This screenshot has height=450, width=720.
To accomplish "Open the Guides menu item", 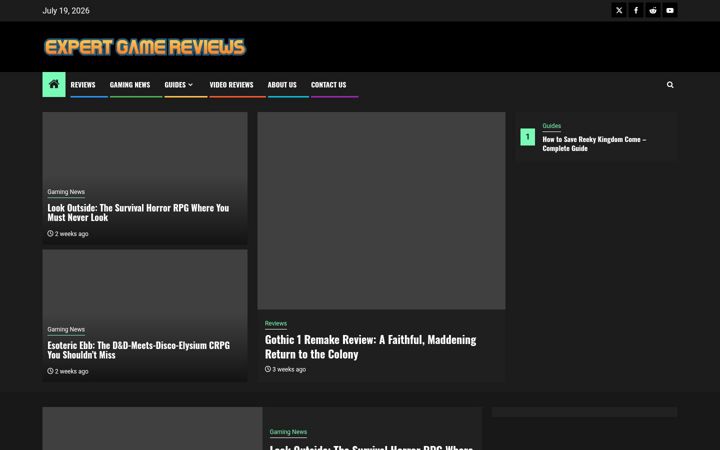I will [x=175, y=85].
